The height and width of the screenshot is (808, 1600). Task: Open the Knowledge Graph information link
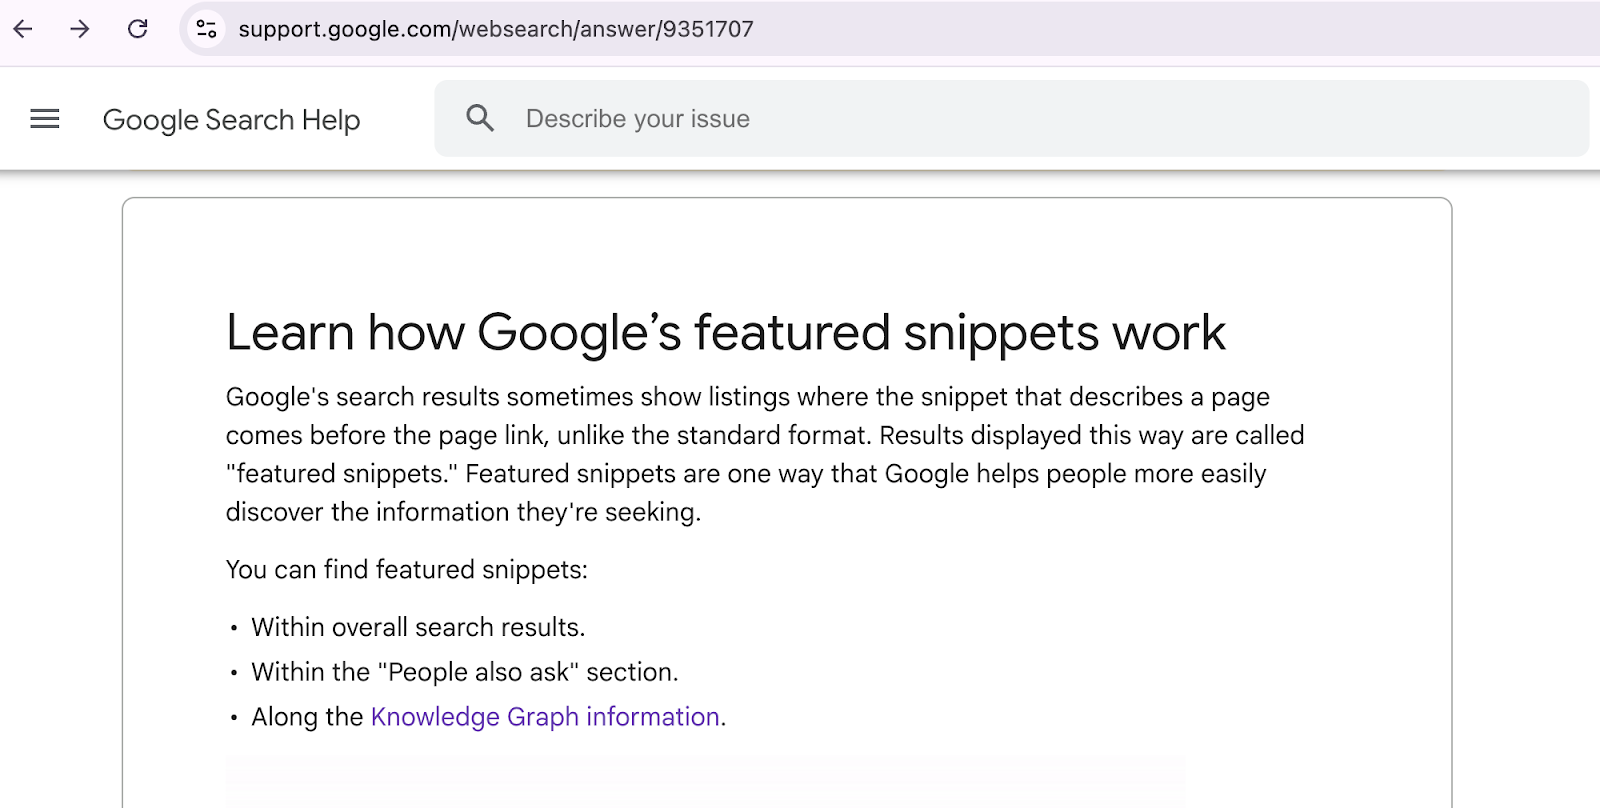(545, 717)
